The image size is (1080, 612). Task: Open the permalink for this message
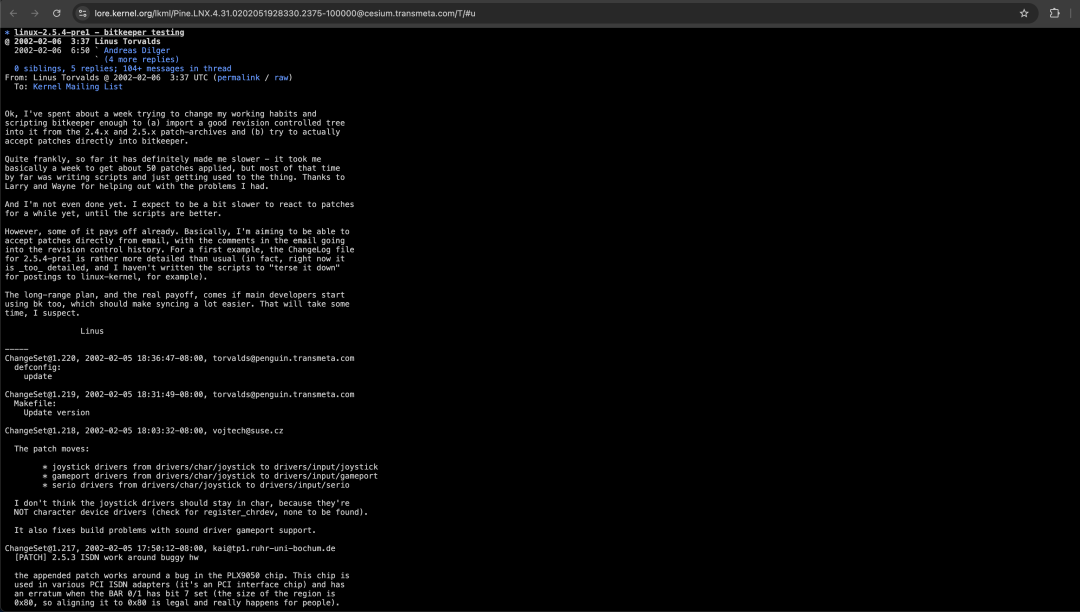(238, 78)
